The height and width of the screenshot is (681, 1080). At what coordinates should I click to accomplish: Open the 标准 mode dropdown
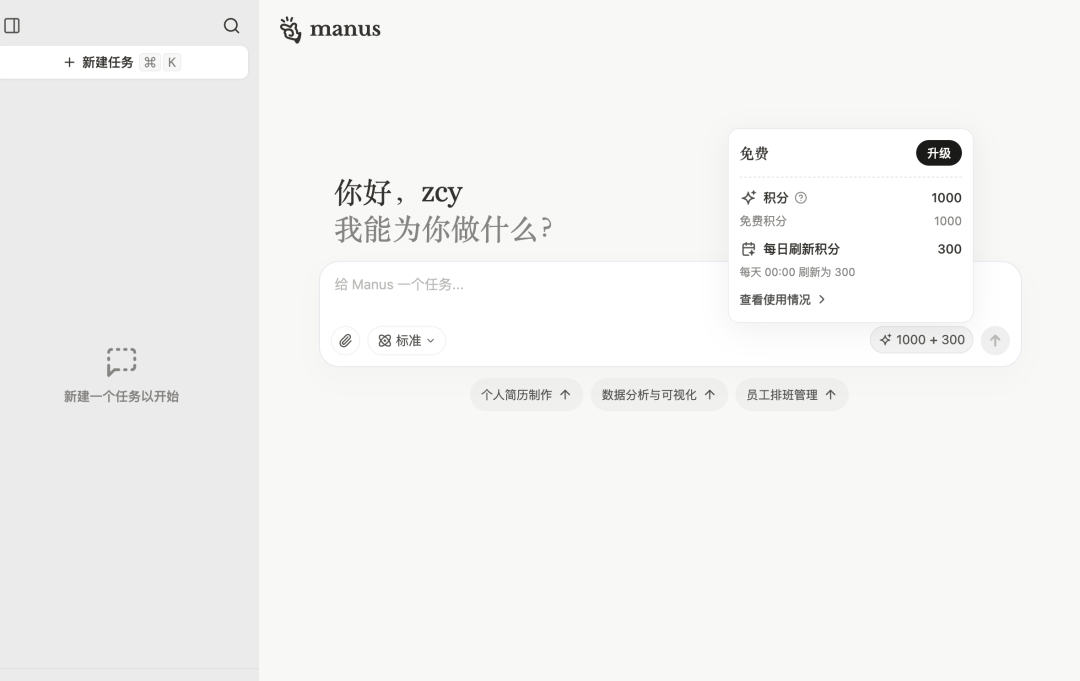(406, 340)
